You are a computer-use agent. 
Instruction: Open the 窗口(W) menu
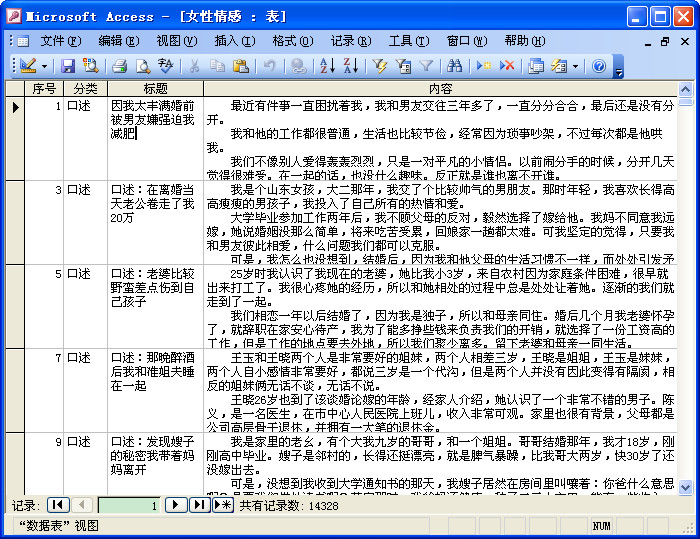coord(467,41)
